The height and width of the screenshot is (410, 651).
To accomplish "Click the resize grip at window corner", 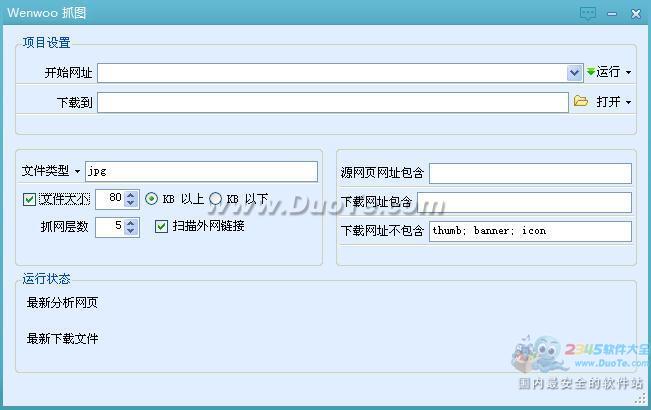I will tap(641, 399).
